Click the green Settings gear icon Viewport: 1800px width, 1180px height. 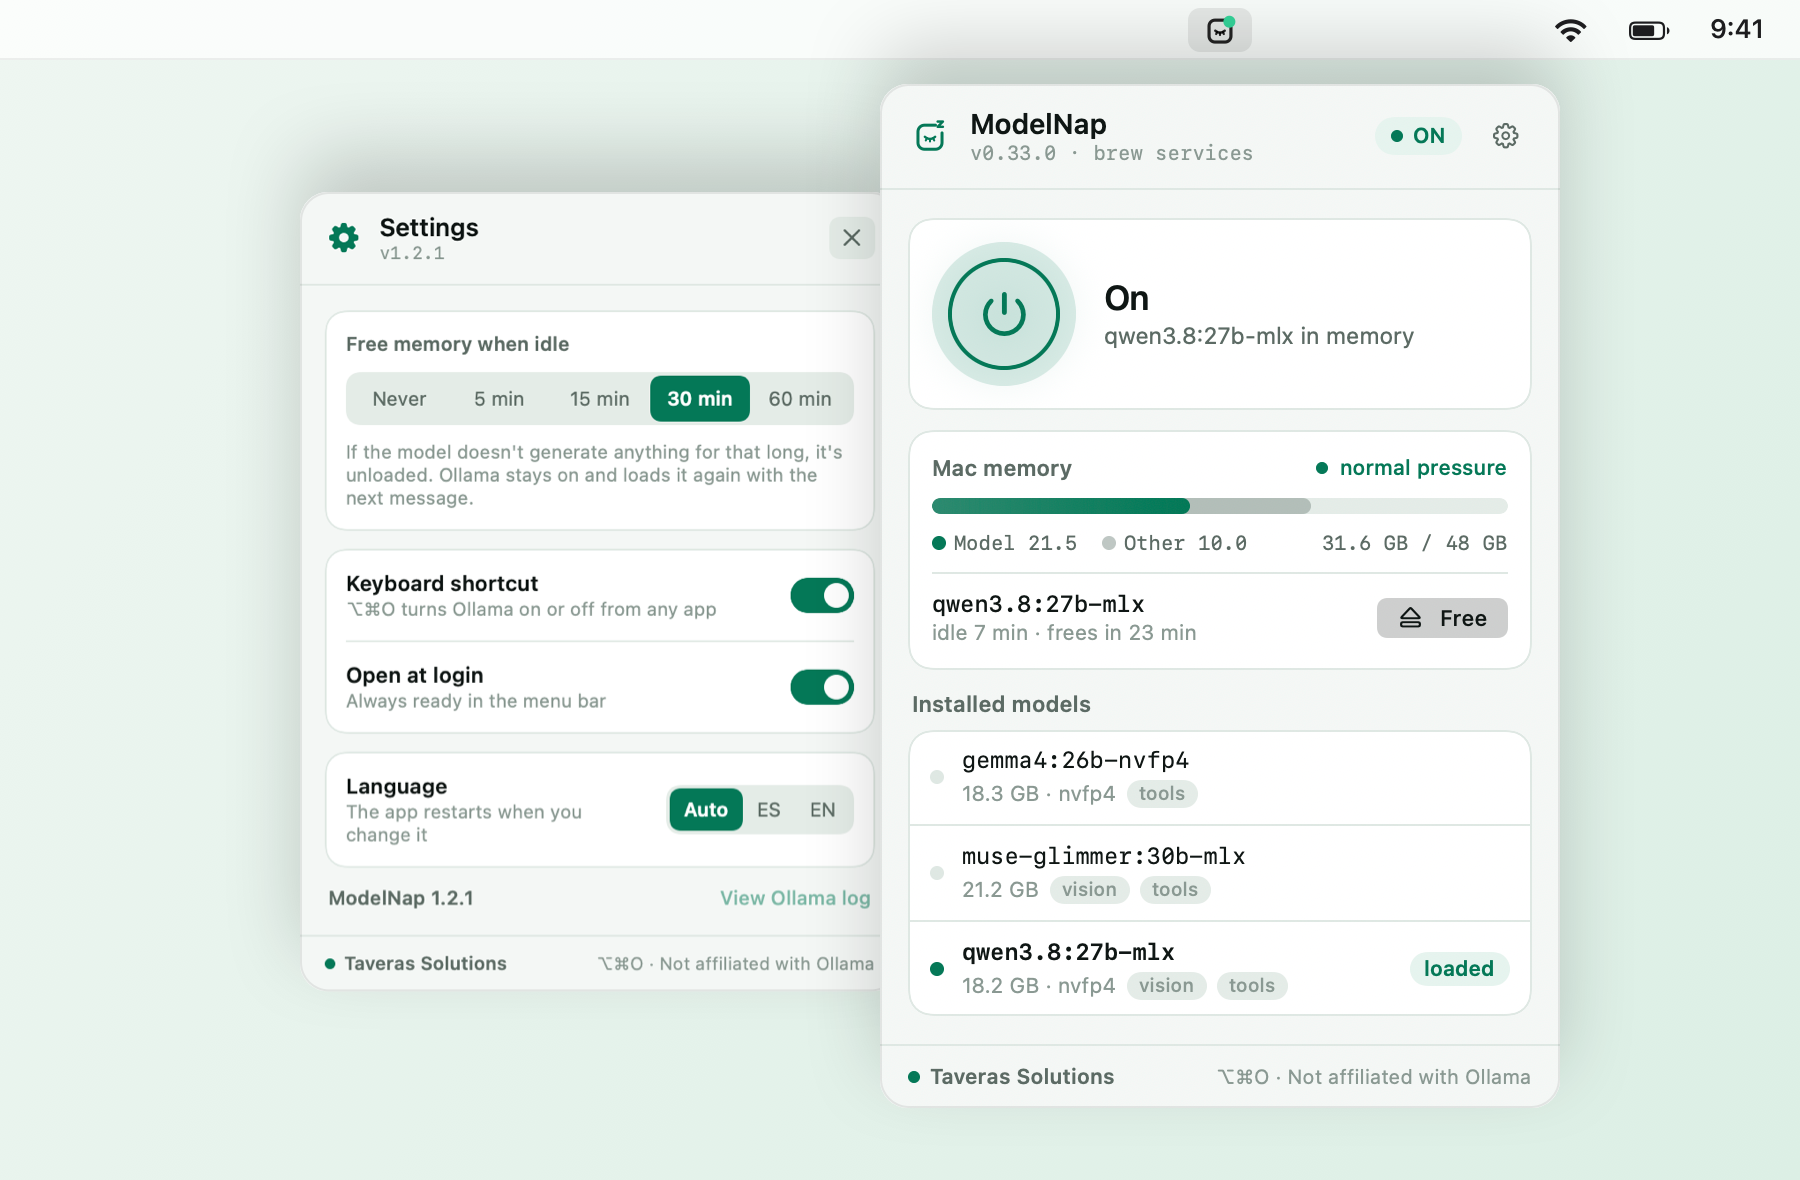coord(344,238)
